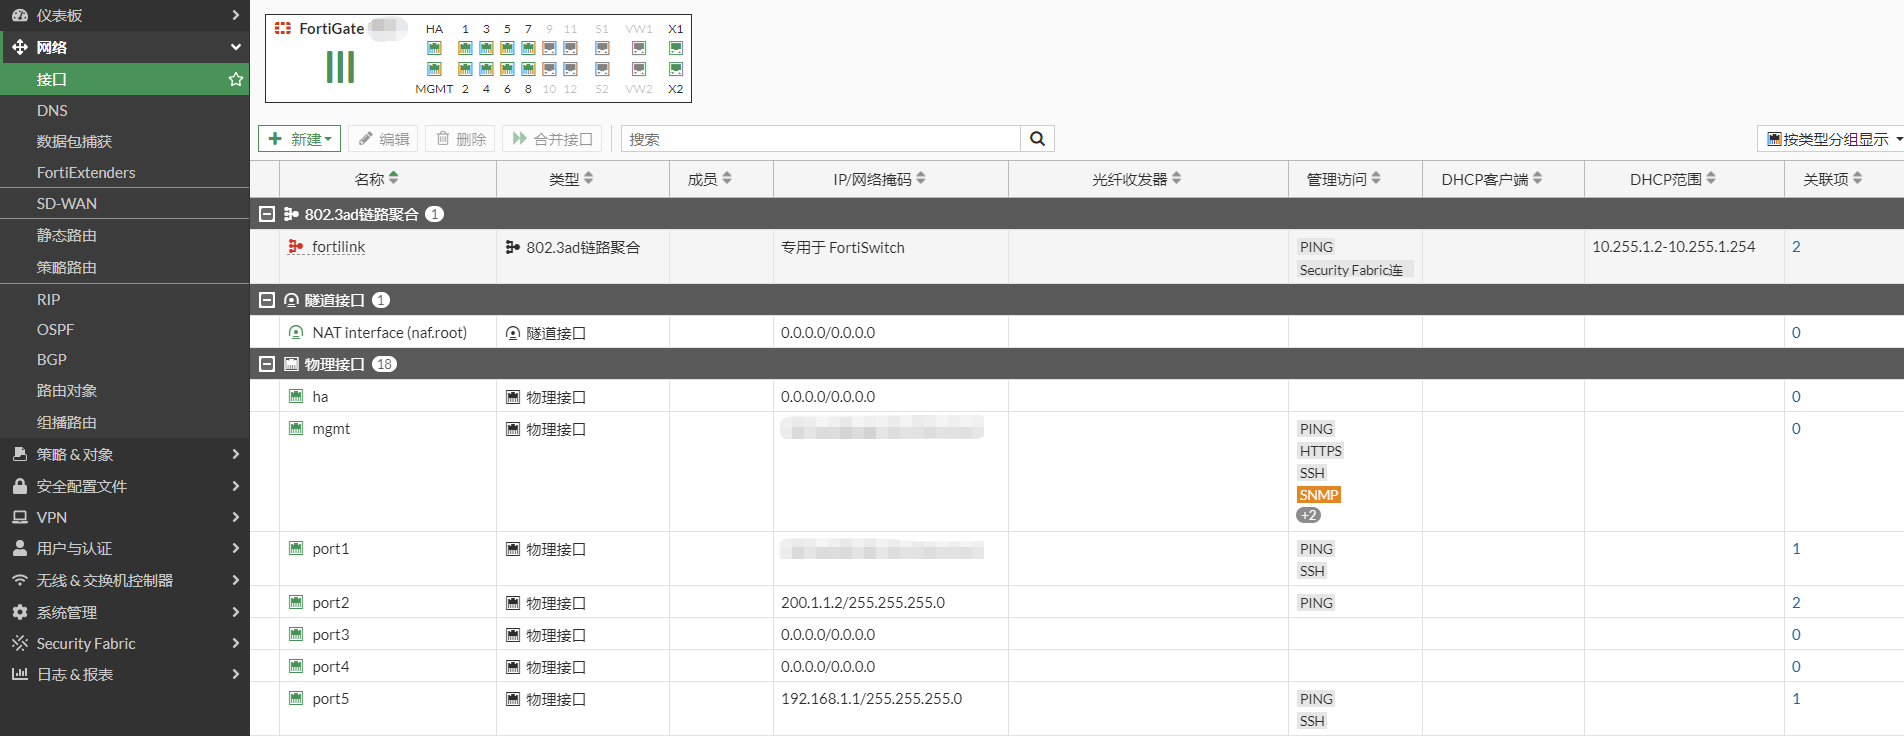Click the X1 port icon in faceplate

tap(676, 48)
